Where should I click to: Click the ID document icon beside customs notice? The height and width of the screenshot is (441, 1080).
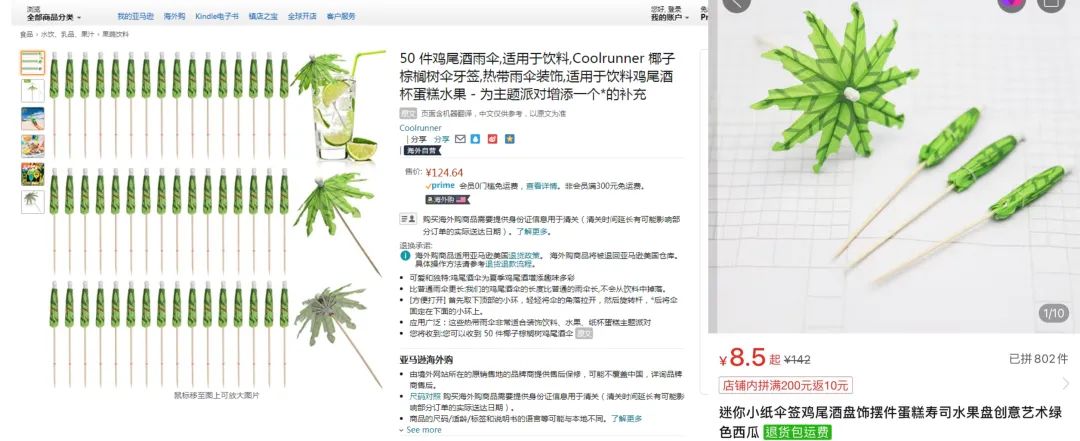[x=408, y=219]
